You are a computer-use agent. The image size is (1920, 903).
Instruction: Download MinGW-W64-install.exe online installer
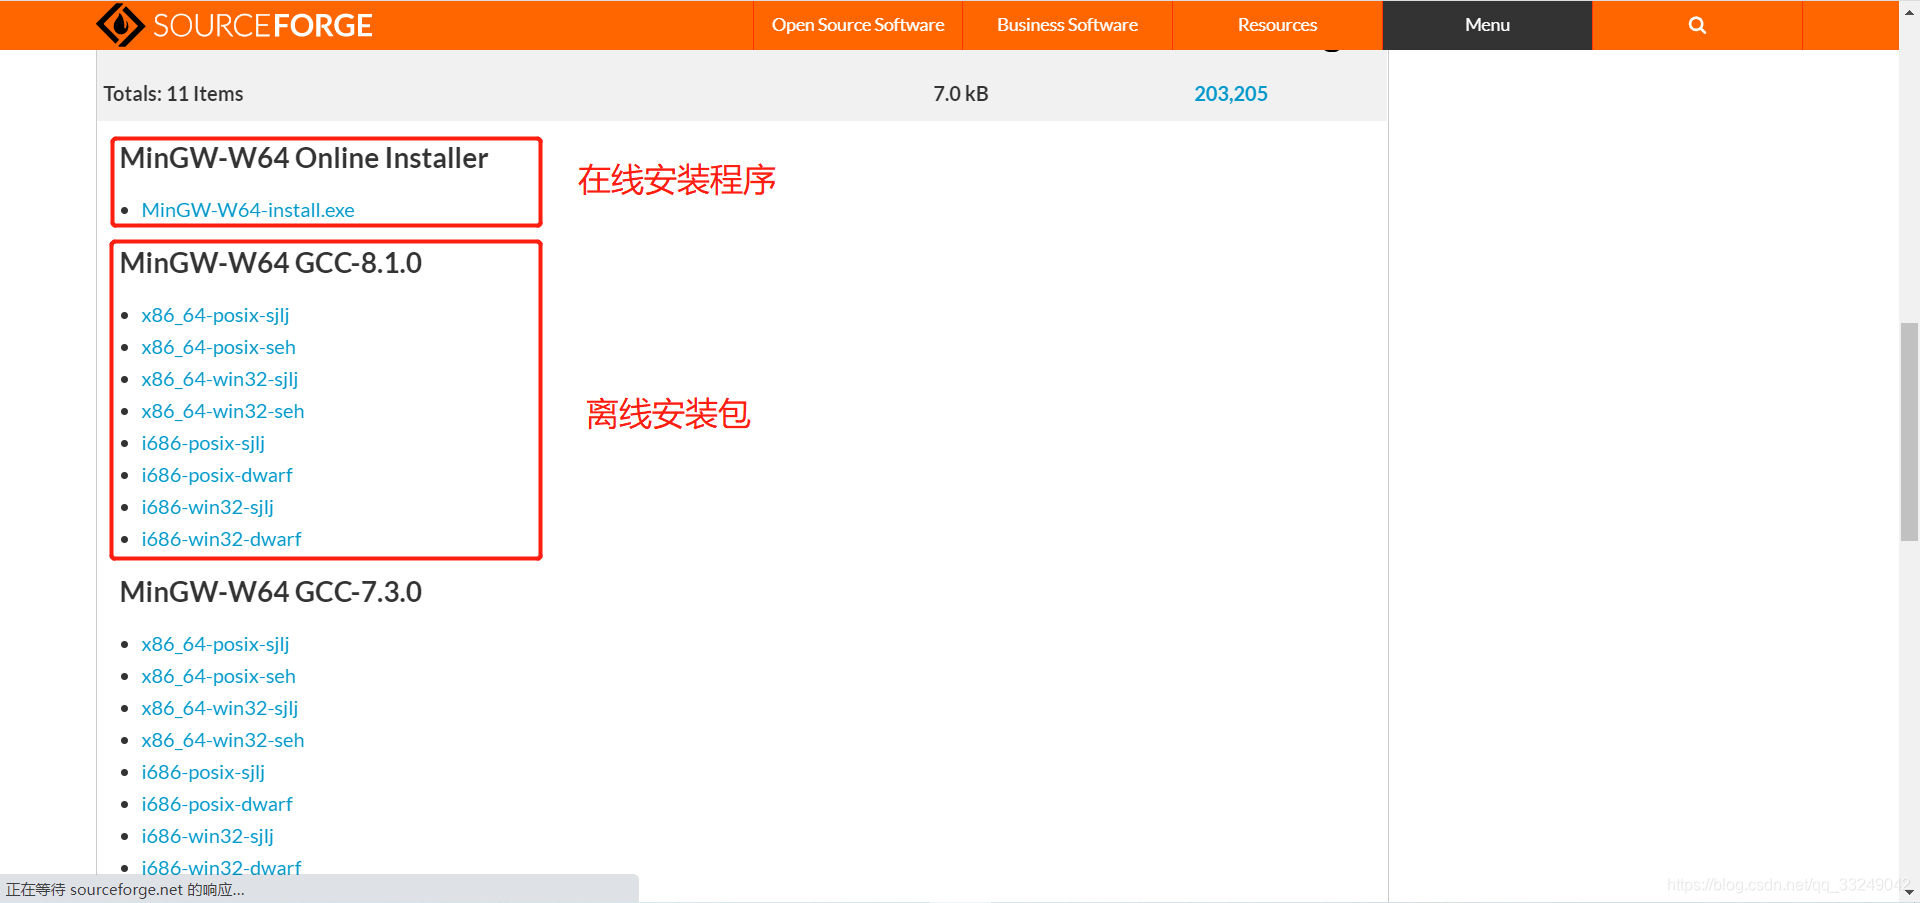coord(248,210)
